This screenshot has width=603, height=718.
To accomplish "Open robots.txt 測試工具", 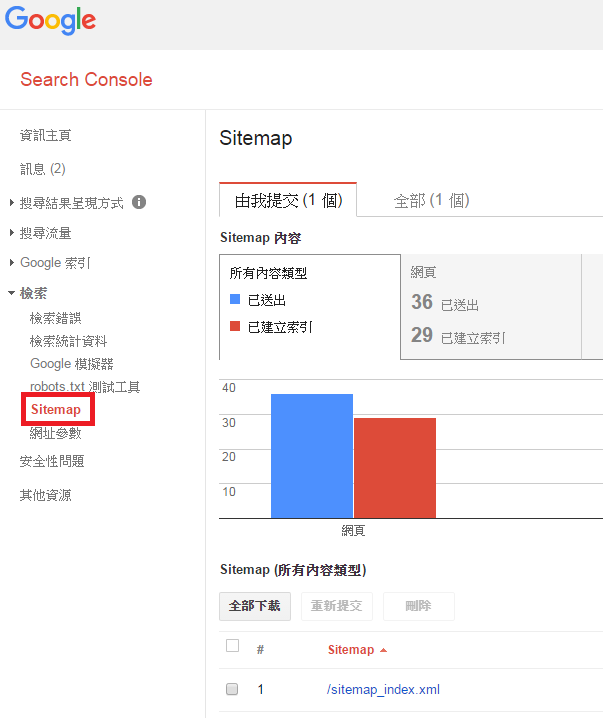I will pyautogui.click(x=85, y=387).
